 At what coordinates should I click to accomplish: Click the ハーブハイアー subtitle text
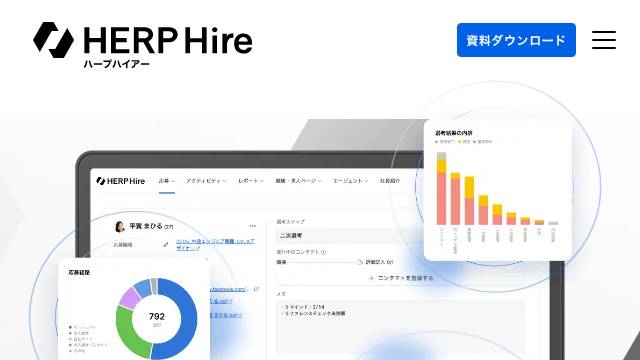point(116,64)
